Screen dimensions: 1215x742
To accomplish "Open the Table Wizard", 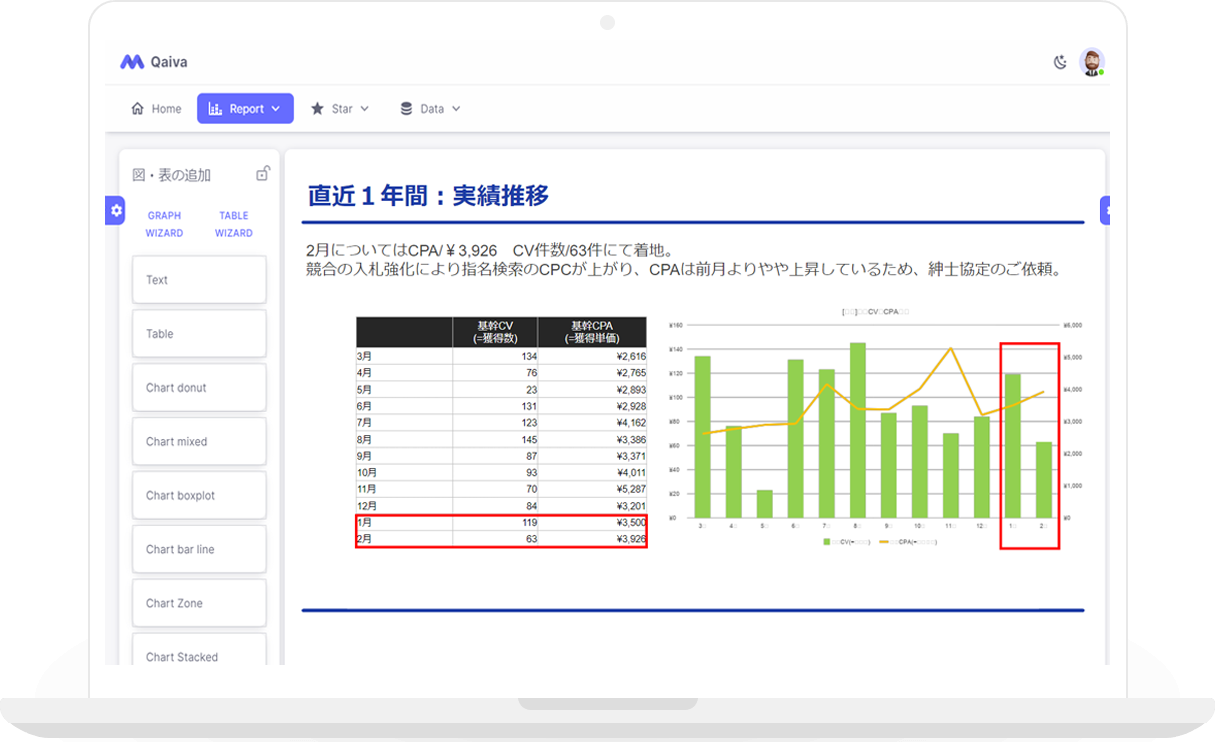I will 233,224.
